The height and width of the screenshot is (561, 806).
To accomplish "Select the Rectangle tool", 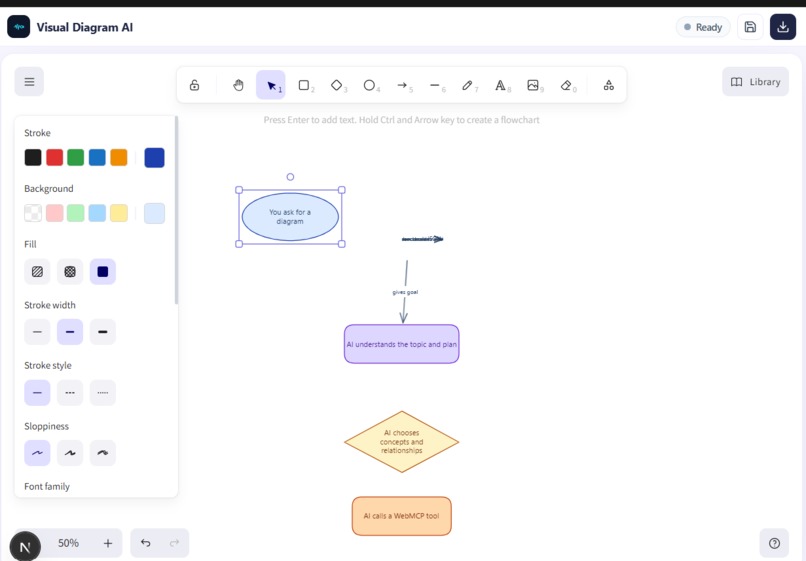I will pos(304,85).
